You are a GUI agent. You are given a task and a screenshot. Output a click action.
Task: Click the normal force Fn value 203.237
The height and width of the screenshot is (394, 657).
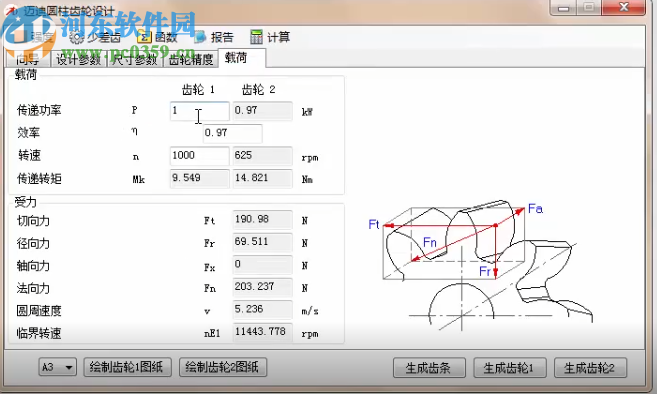pyautogui.click(x=262, y=287)
